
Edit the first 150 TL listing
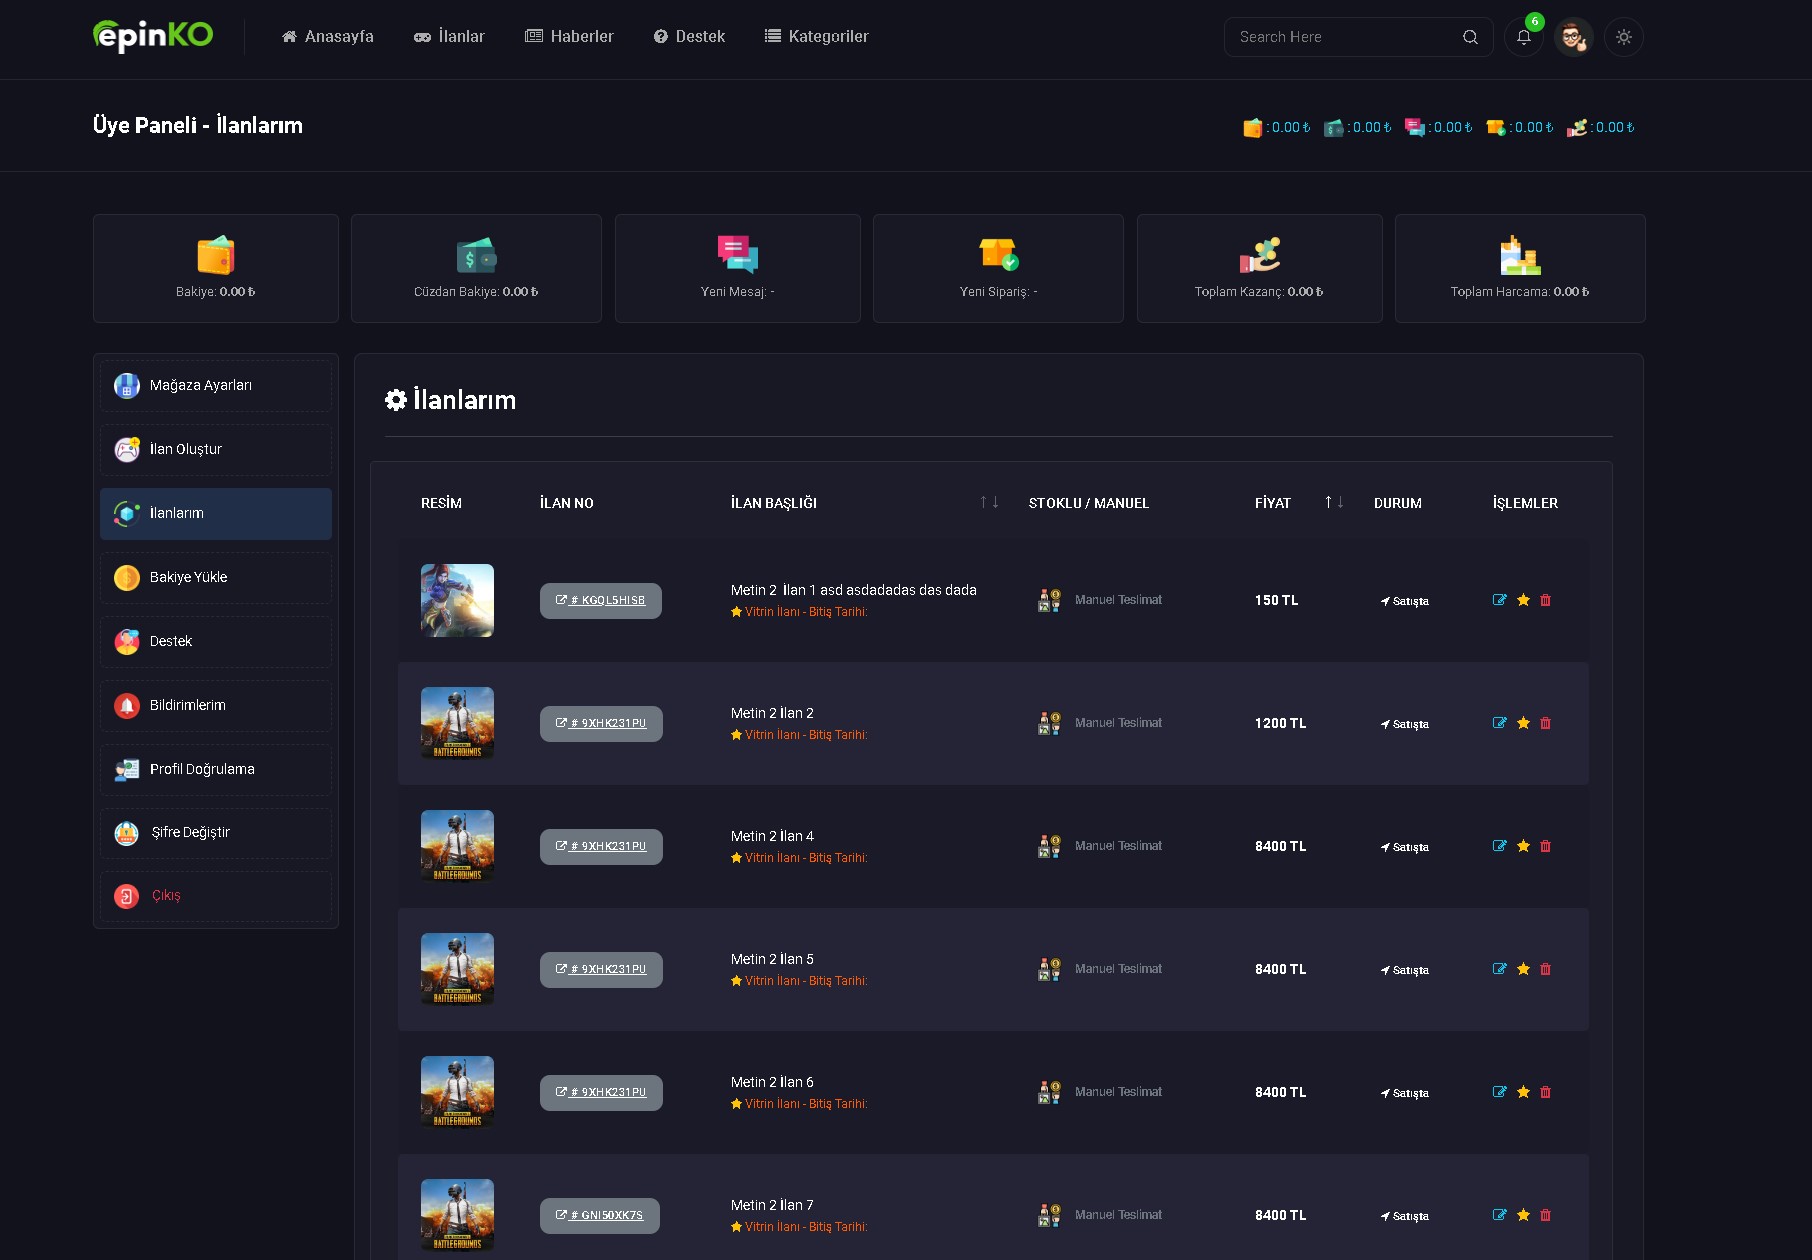(x=1499, y=600)
